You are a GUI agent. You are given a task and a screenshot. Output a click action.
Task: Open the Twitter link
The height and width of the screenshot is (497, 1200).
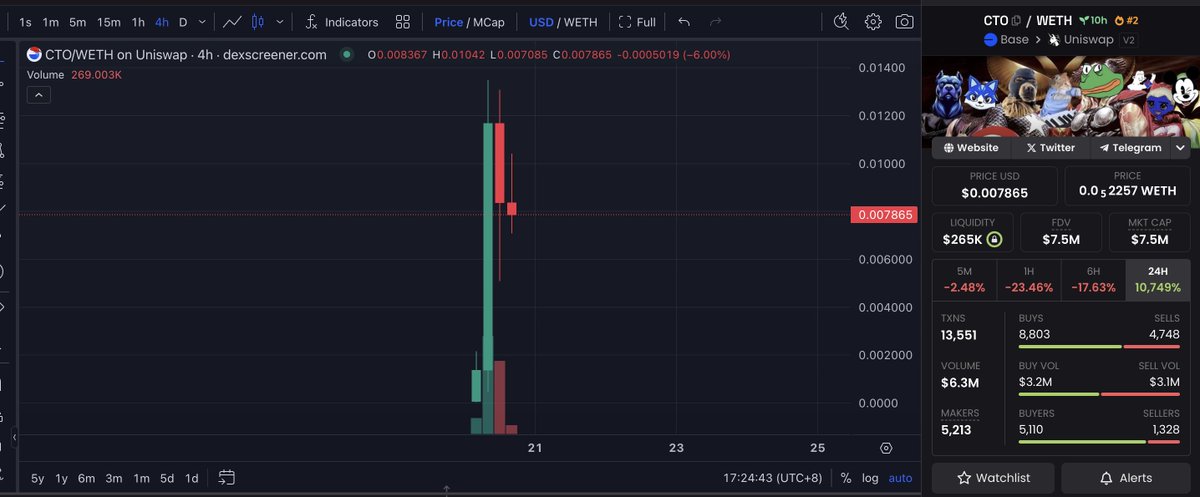tap(1050, 148)
